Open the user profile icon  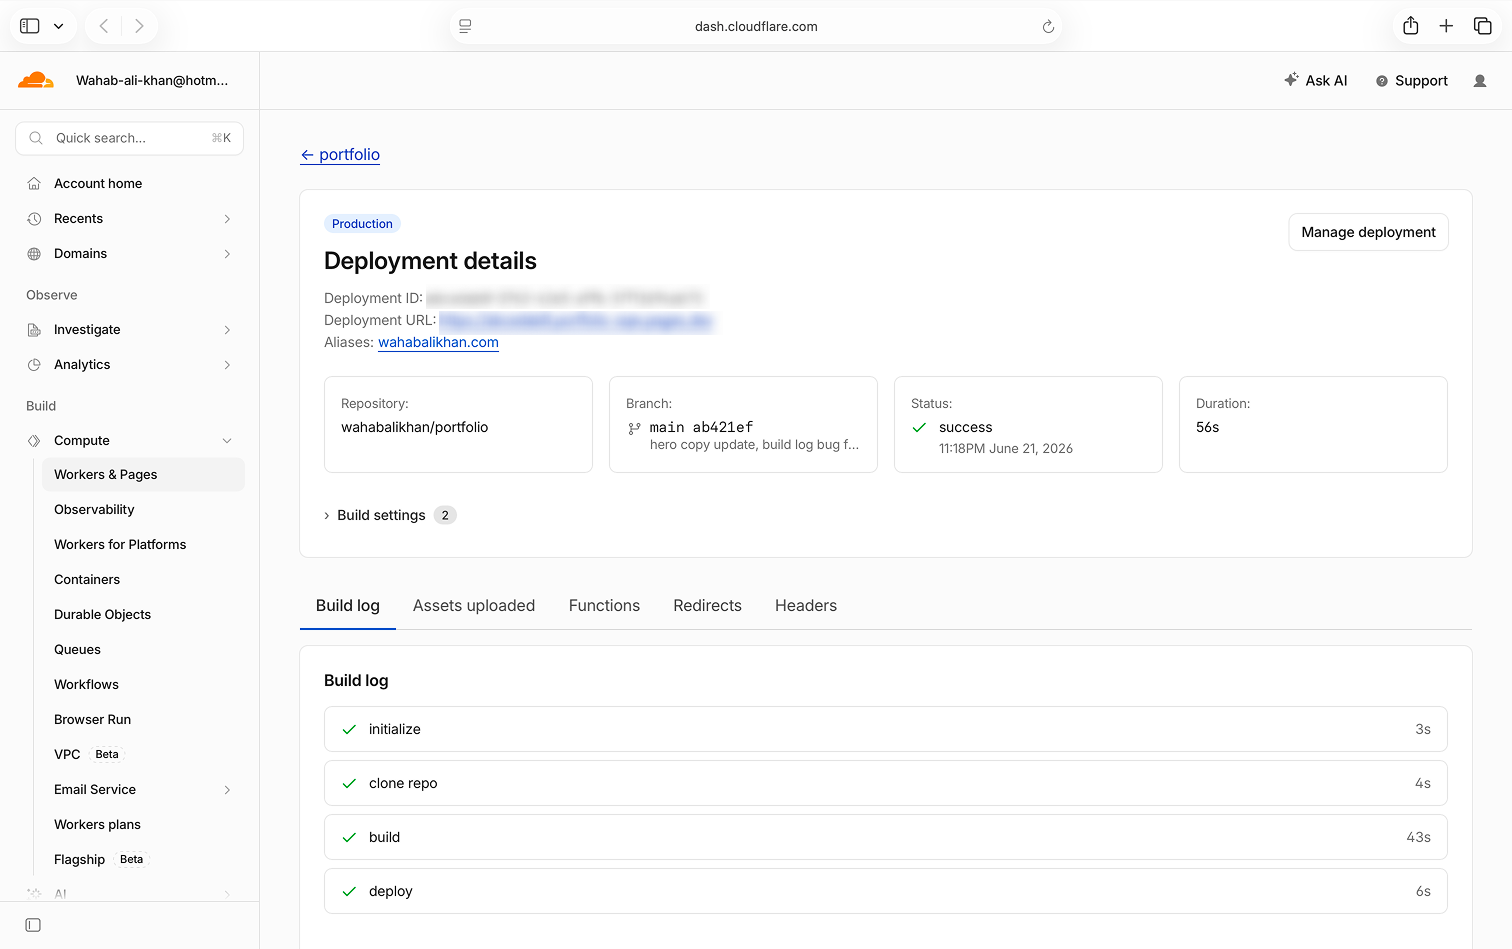click(1480, 81)
